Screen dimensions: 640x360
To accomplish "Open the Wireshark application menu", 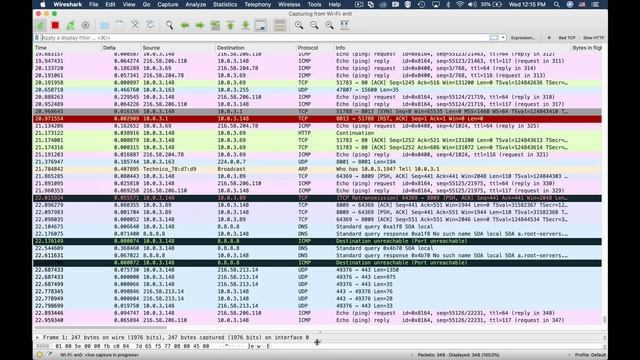I will tap(68, 4).
